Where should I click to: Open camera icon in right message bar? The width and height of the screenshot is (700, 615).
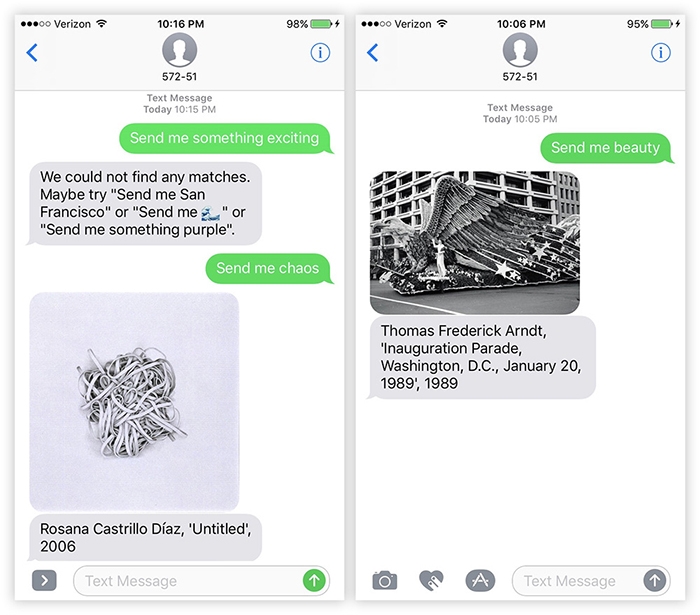click(384, 581)
